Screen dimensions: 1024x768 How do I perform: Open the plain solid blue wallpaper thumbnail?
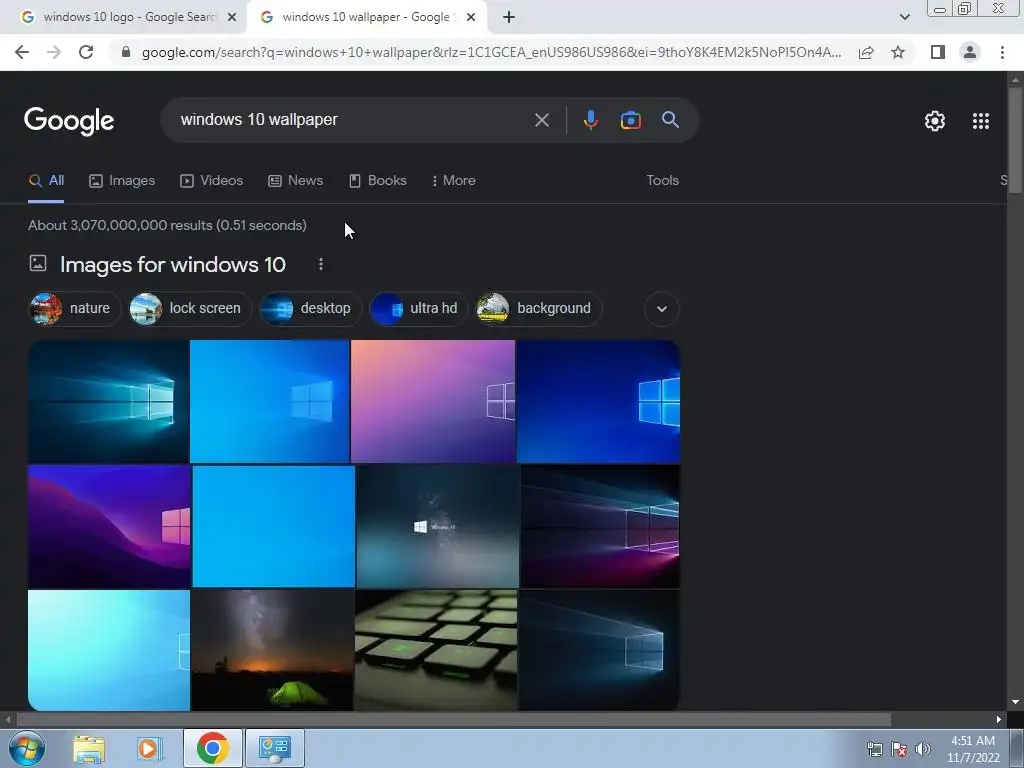pos(274,526)
